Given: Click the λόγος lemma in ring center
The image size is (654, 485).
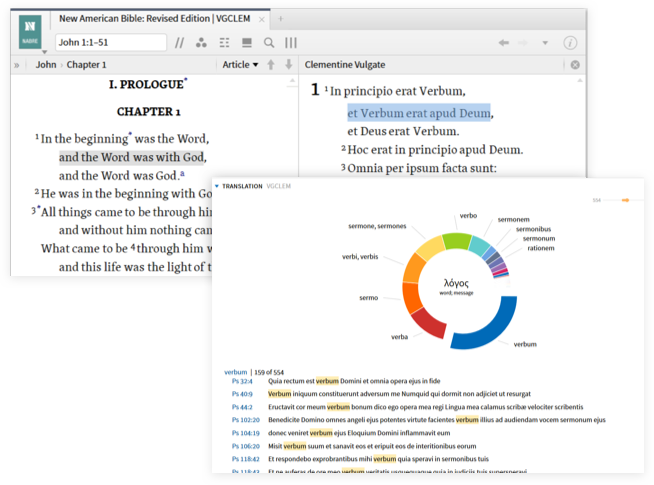Looking at the screenshot, I should click(x=456, y=283).
